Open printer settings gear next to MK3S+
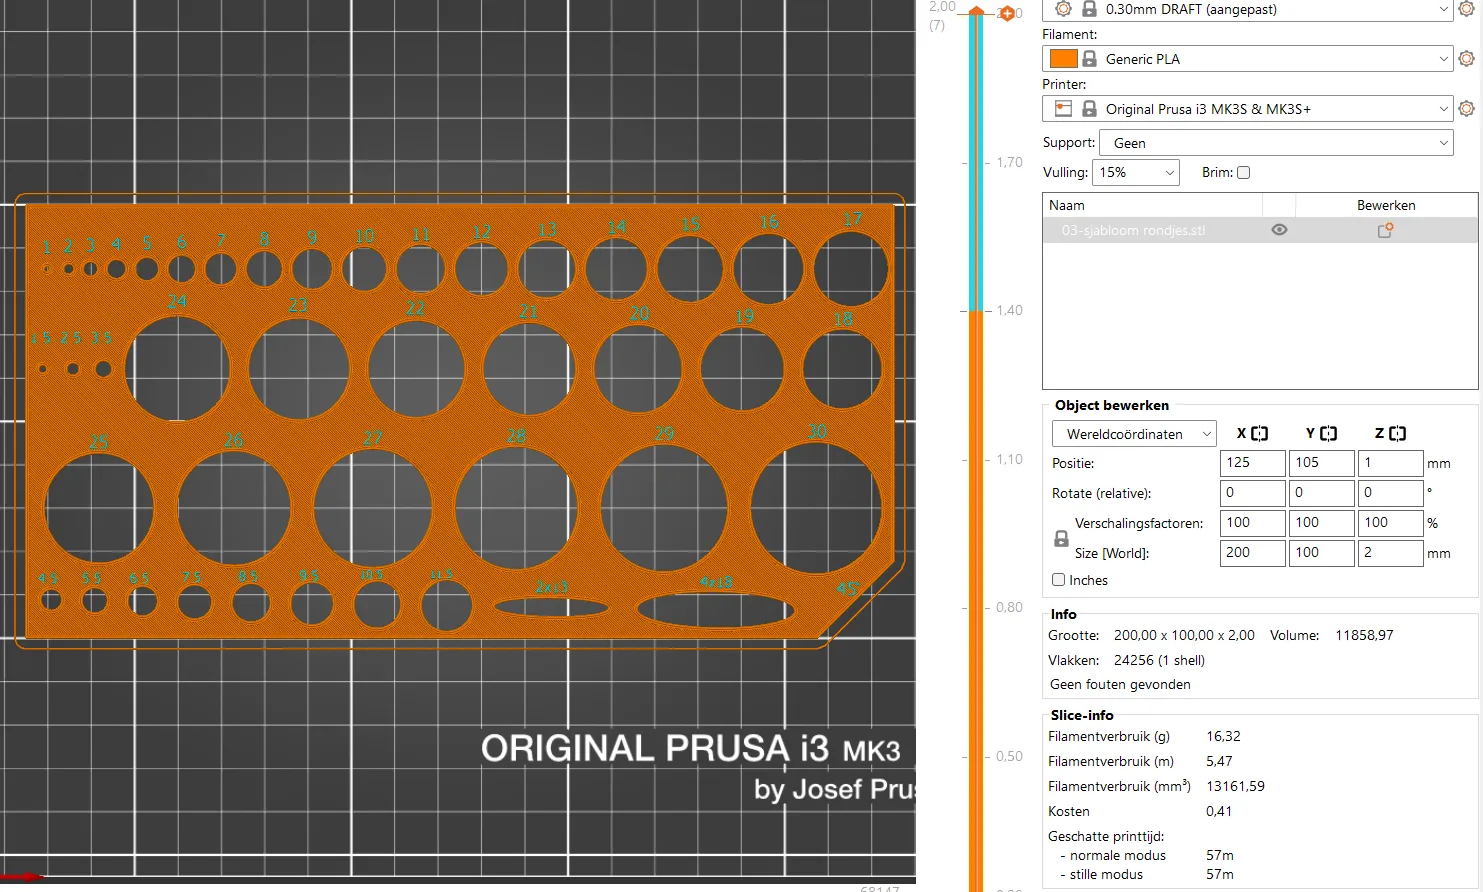This screenshot has width=1483, height=892. tap(1466, 108)
